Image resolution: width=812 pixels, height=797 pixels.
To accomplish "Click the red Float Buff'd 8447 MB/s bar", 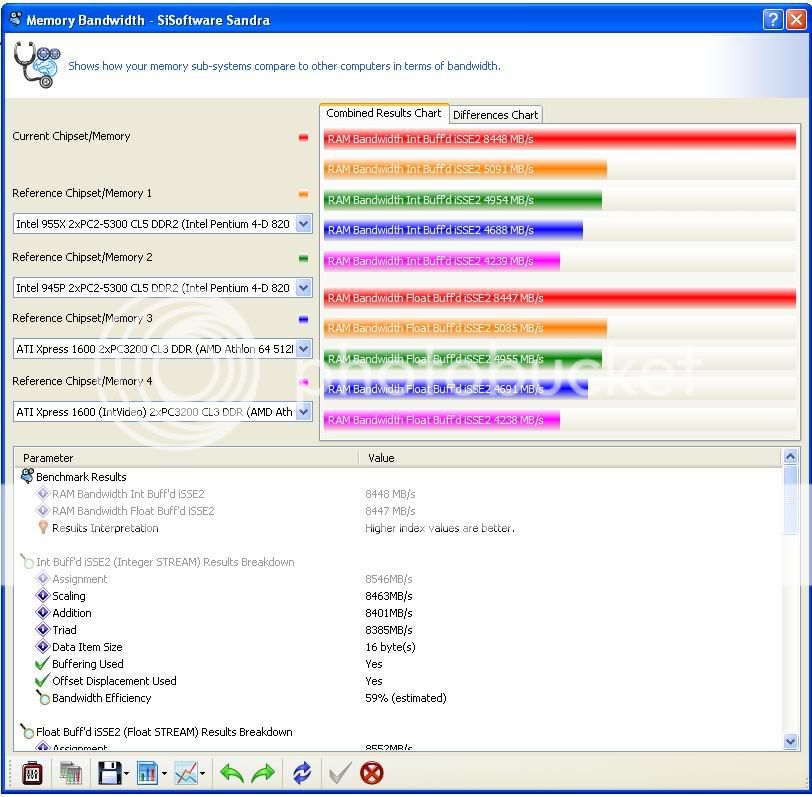I will [x=560, y=298].
